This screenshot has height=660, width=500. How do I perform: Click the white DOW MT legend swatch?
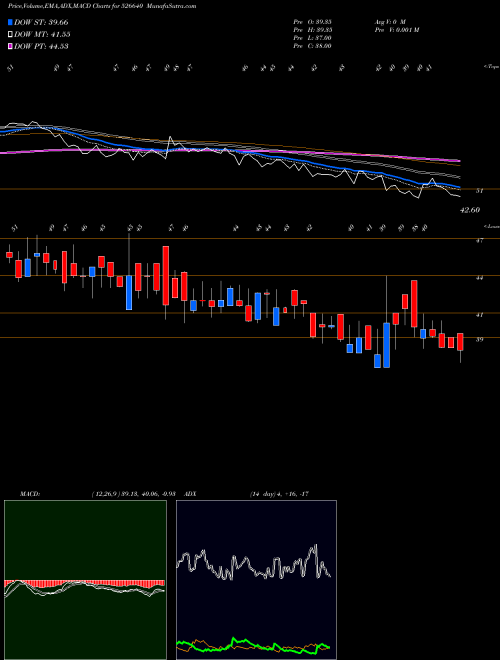(x=10, y=35)
